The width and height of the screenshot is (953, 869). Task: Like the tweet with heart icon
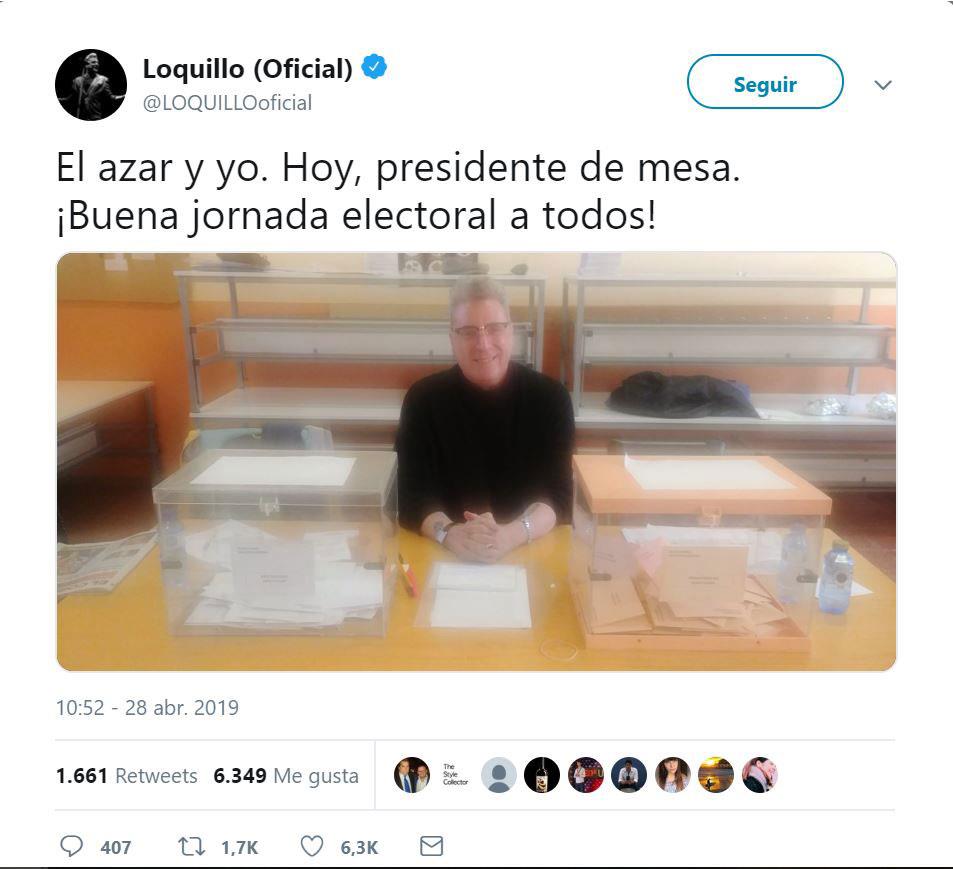[312, 846]
